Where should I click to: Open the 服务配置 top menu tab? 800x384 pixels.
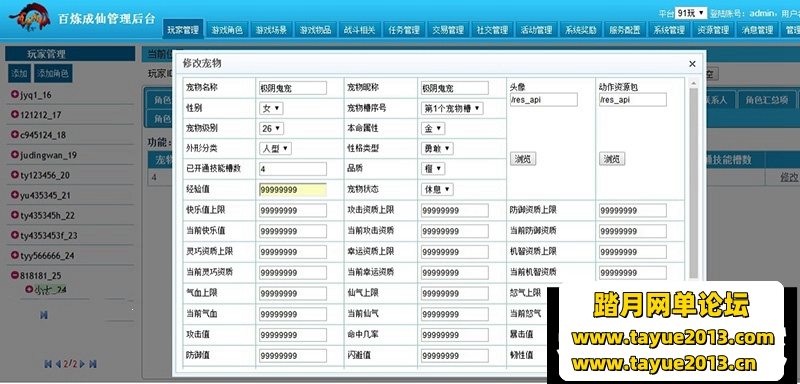tap(624, 30)
